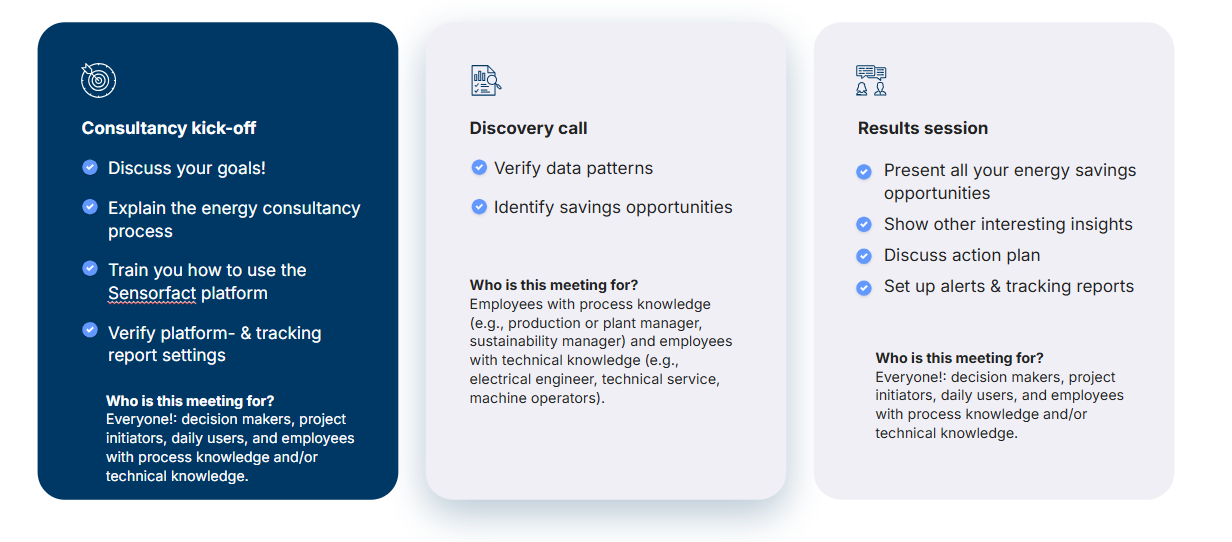Click checkmark beside 'Explain the energy consultancy process'

click(x=90, y=207)
